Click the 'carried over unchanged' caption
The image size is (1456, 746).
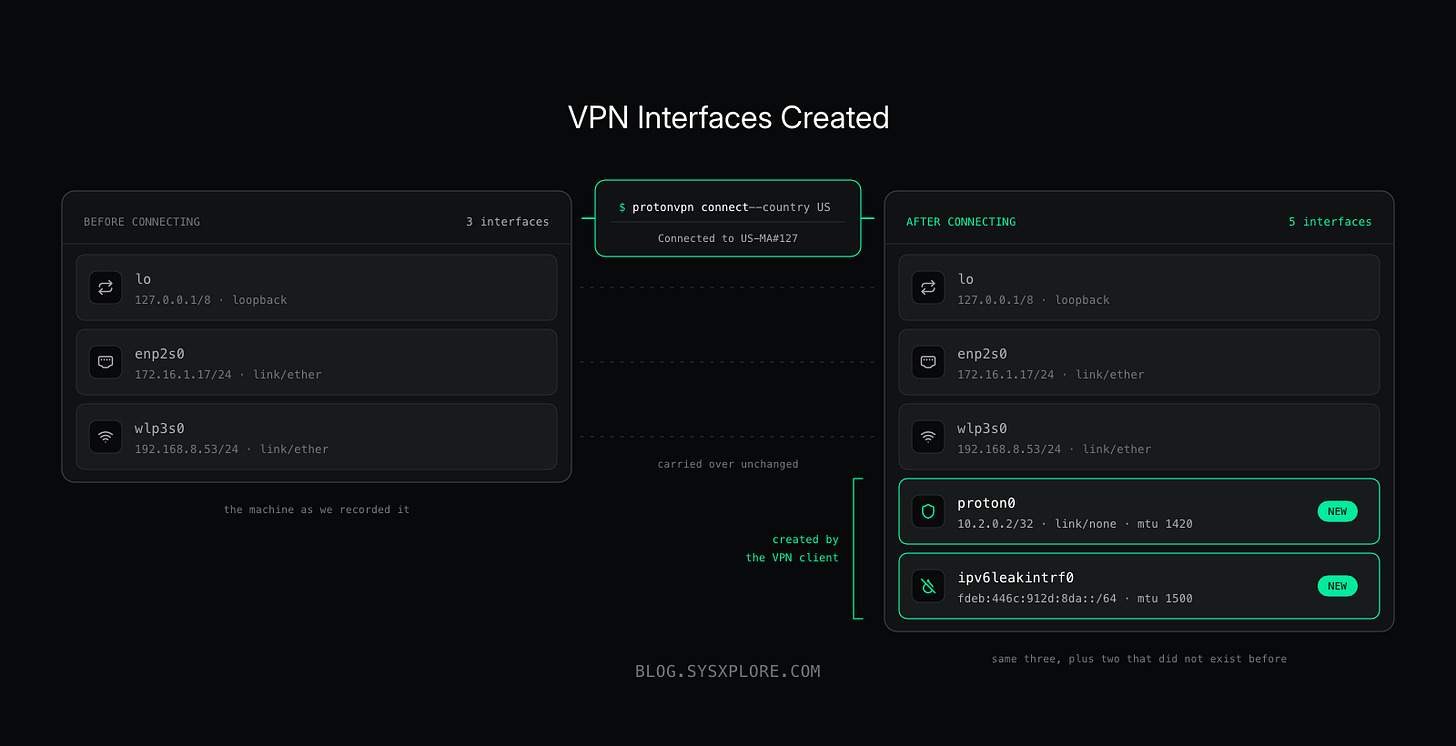click(728, 464)
